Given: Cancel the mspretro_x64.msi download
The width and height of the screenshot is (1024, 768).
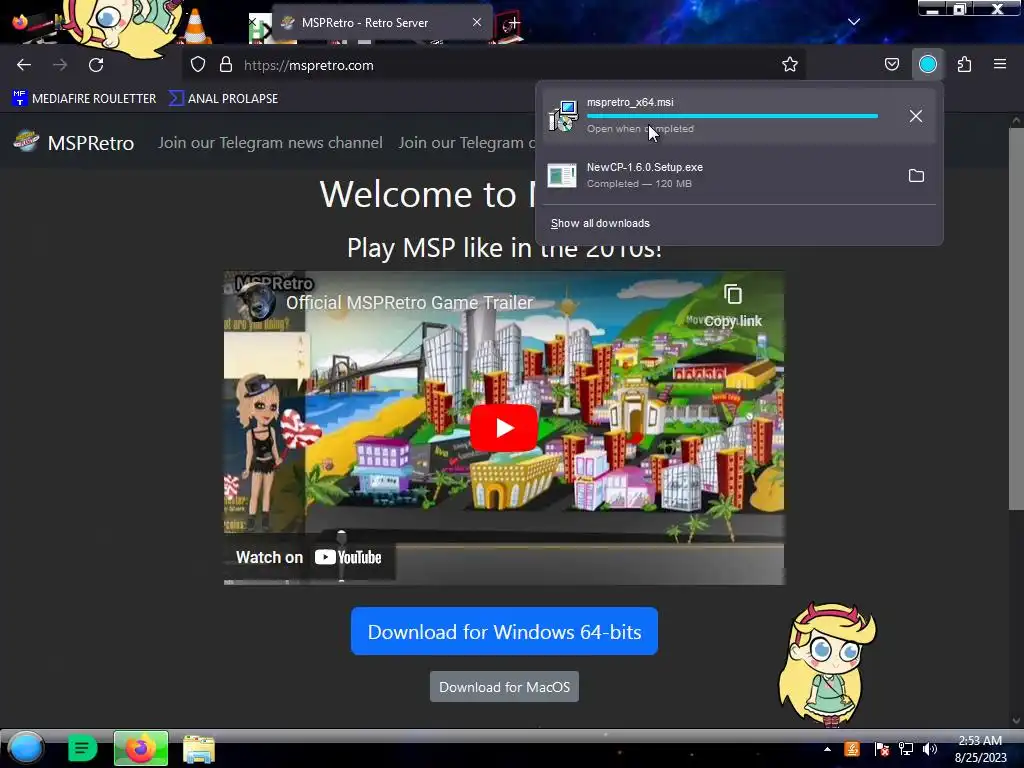Looking at the screenshot, I should pyautogui.click(x=916, y=116).
